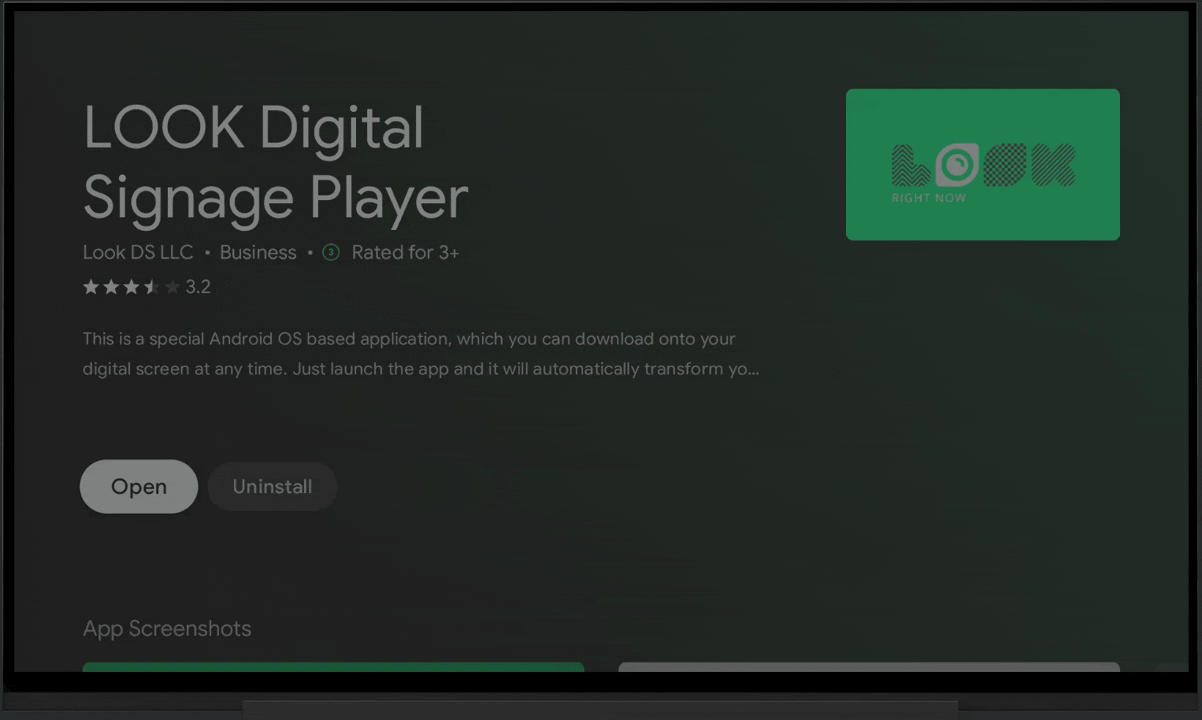This screenshot has height=720, width=1202.
Task: Click the circled 3 content rating icon
Action: (331, 252)
